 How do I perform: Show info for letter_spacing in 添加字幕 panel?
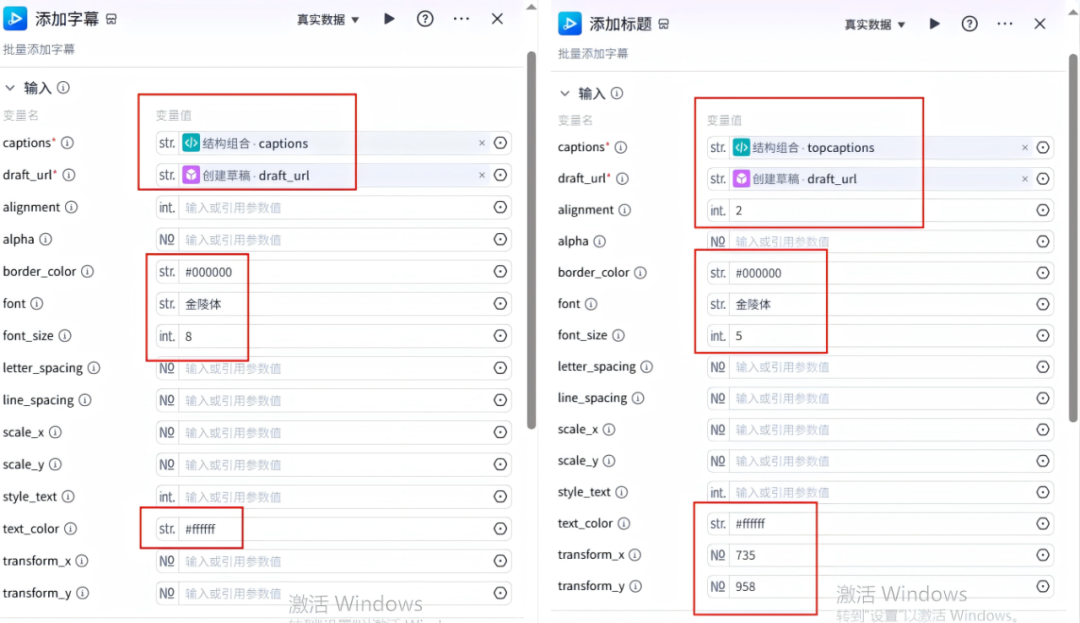[94, 368]
